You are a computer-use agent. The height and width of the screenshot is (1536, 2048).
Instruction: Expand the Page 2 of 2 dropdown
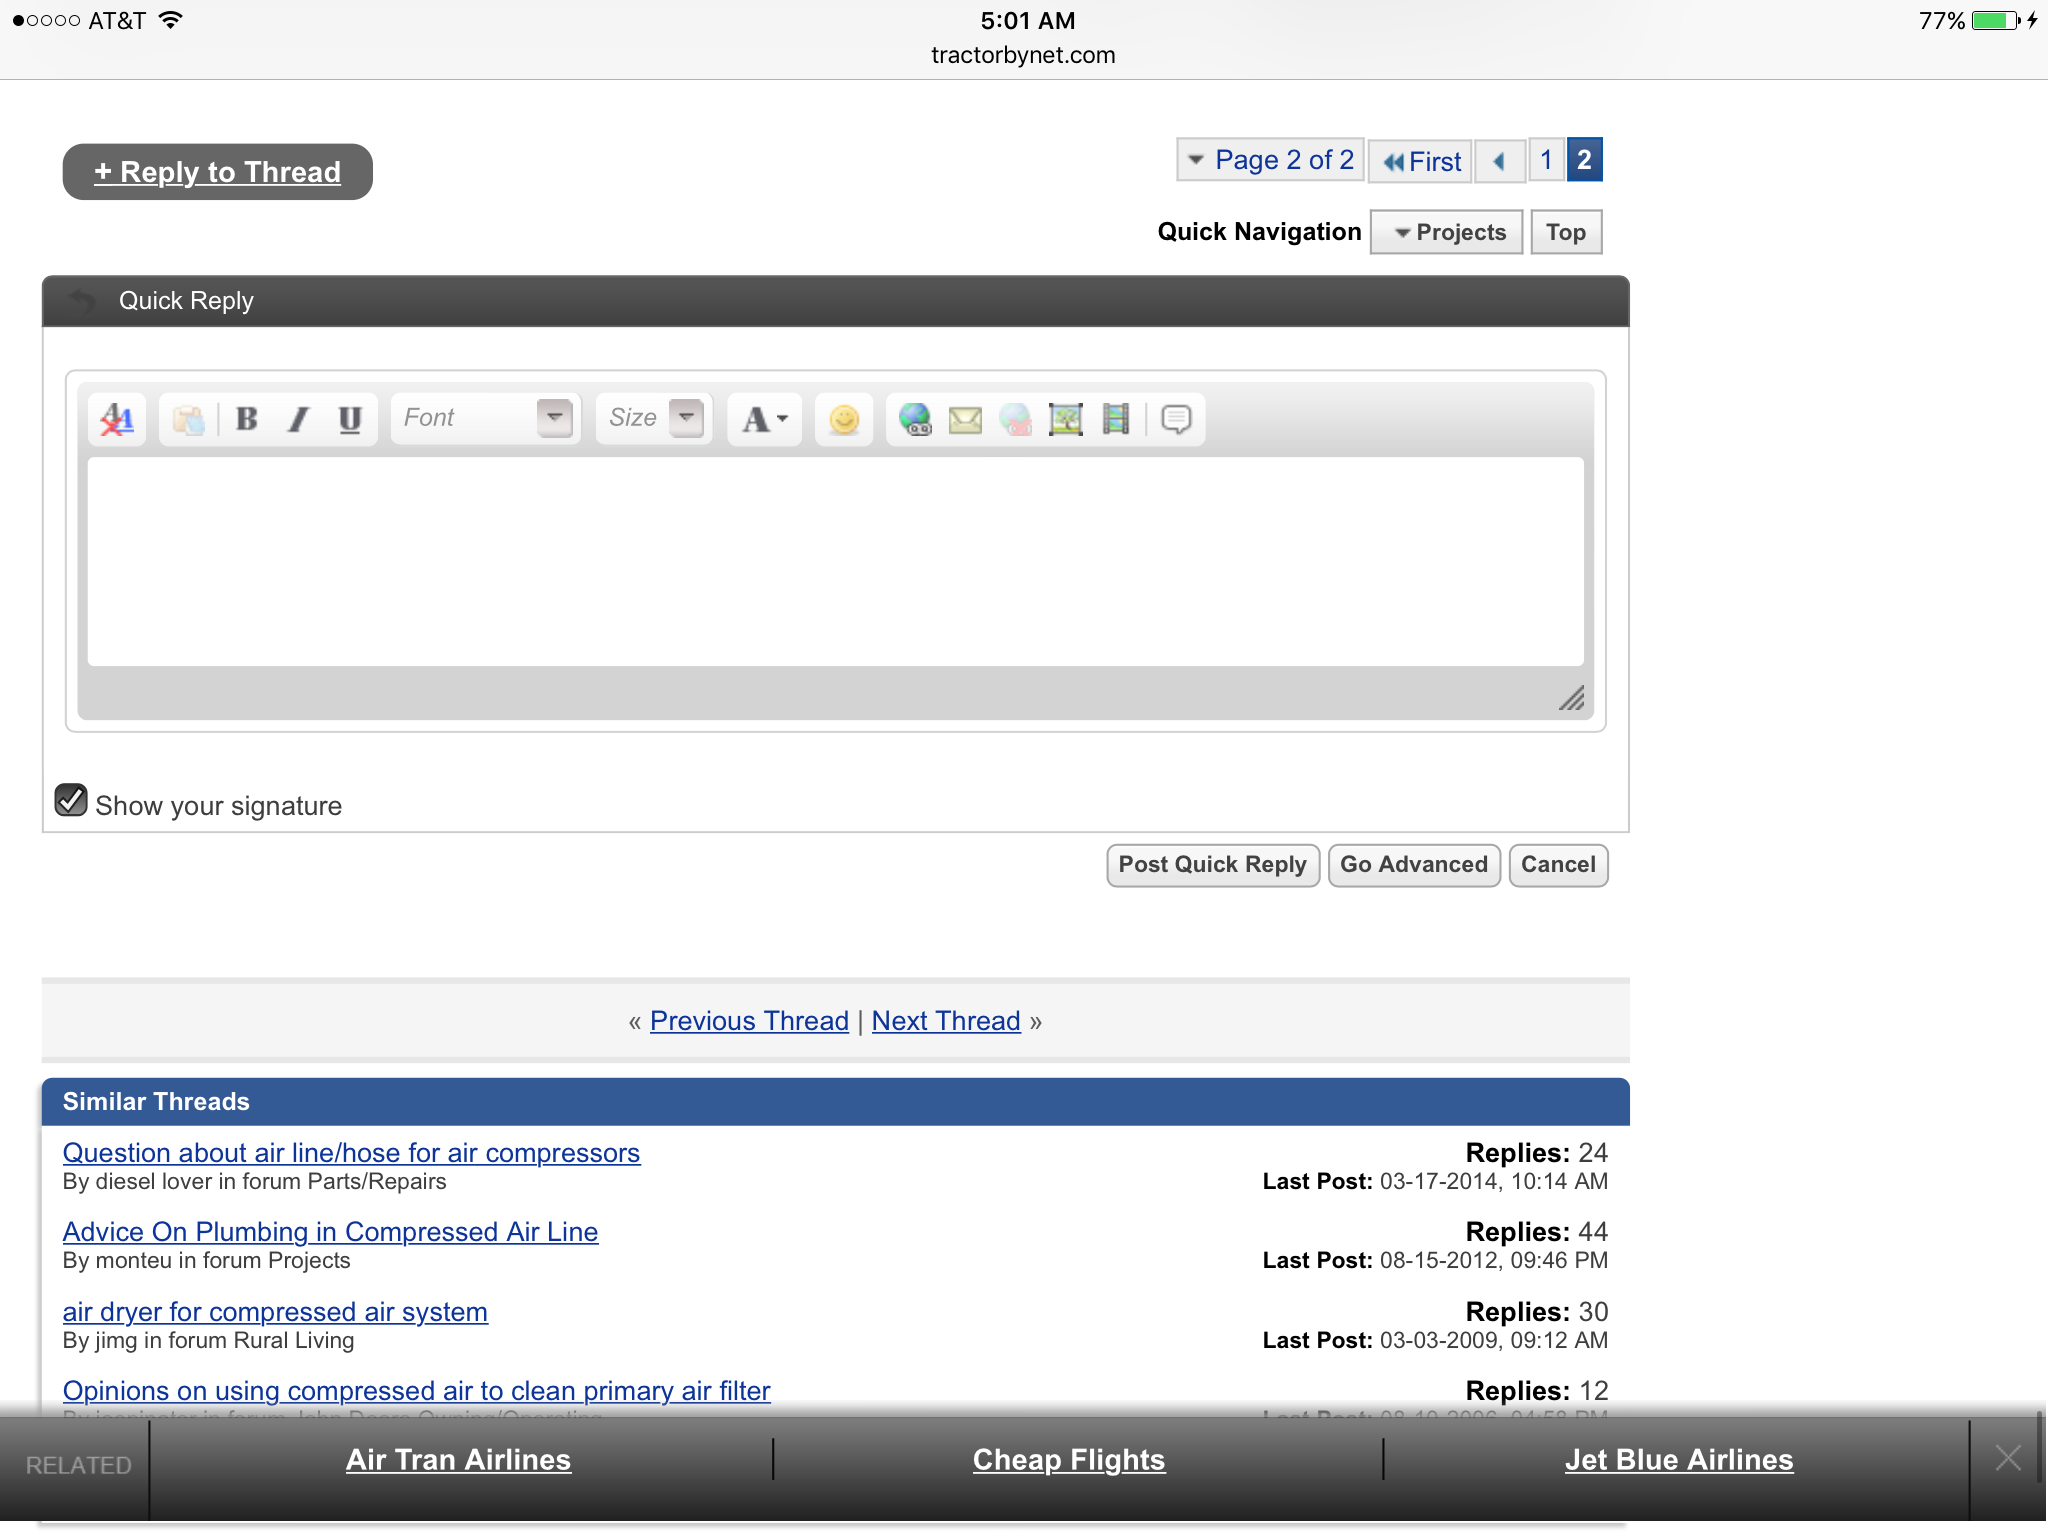(x=1271, y=160)
